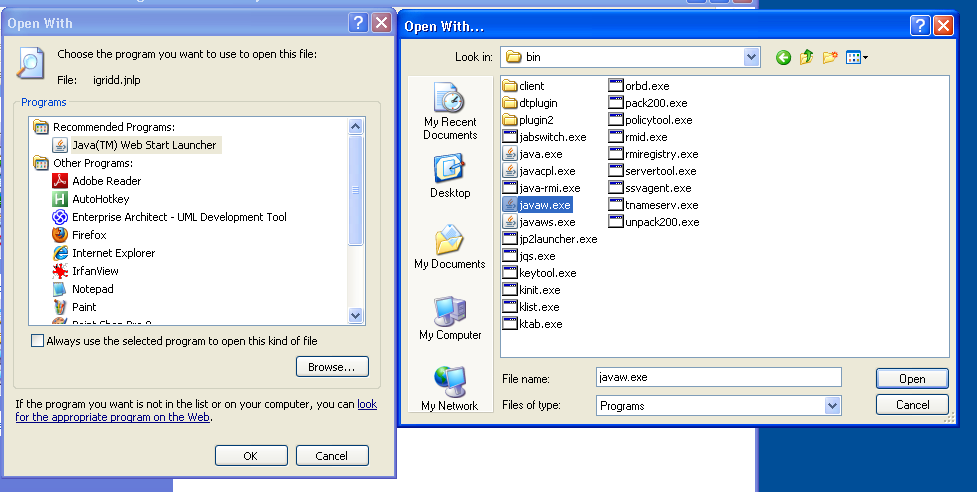This screenshot has width=977, height=492.
Task: Select the Firefox program icon
Action: coord(60,235)
